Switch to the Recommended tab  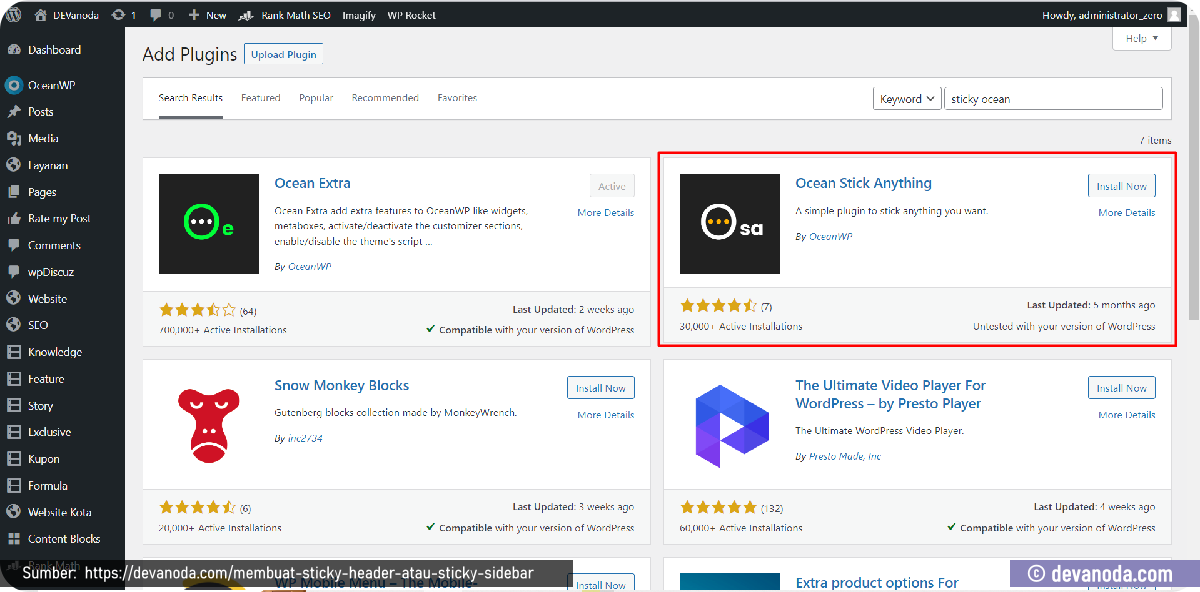tap(385, 98)
